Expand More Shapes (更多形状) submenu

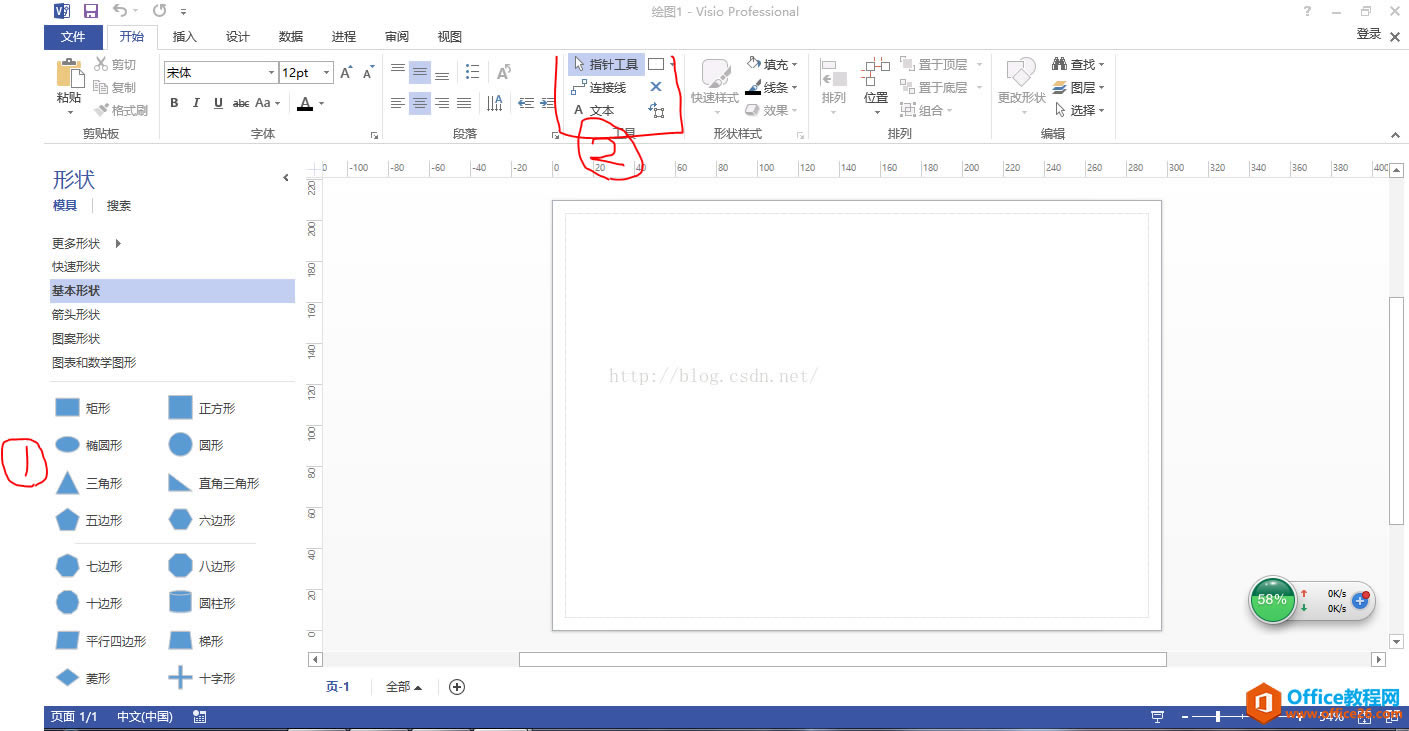point(118,243)
